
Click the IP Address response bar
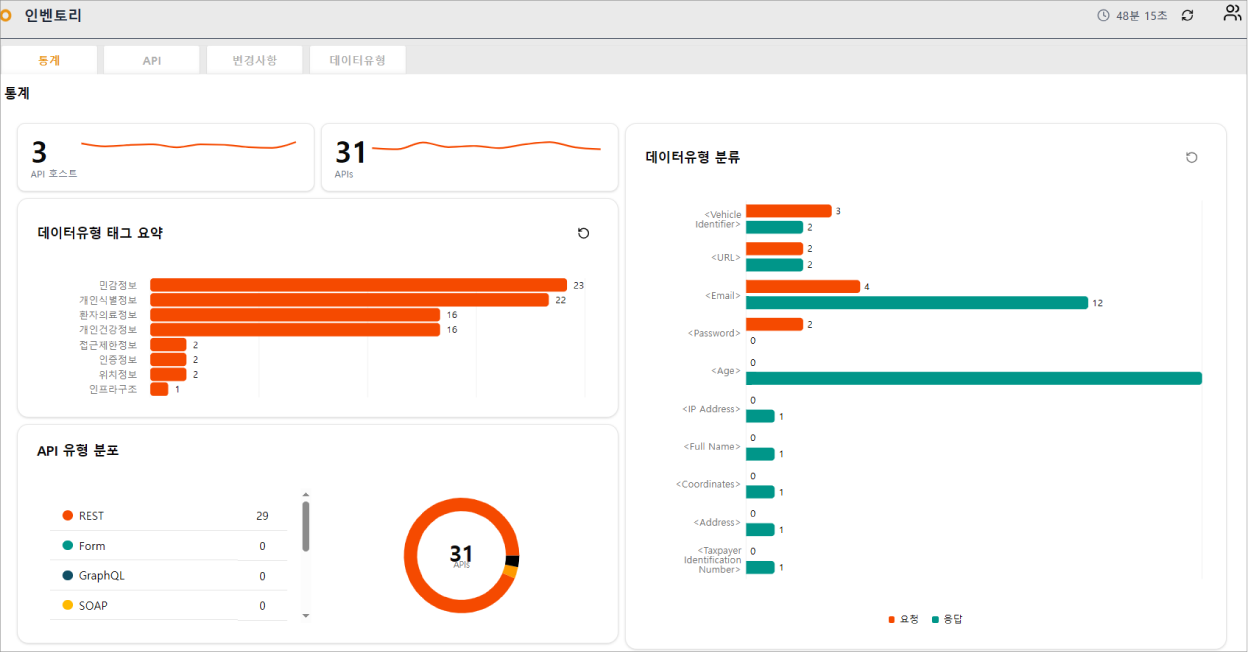[x=760, y=416]
